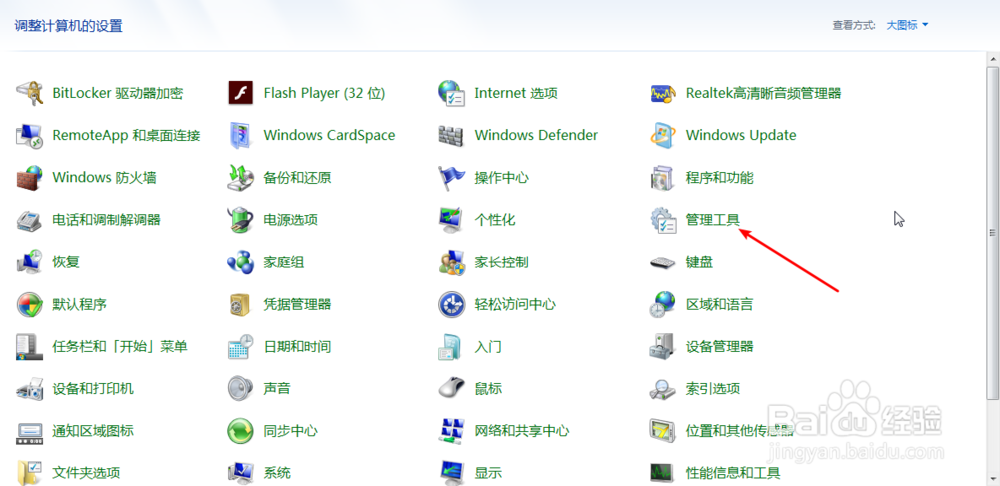This screenshot has height=486, width=1000.
Task: Open the 区域和语言 text link
Action: click(x=719, y=304)
